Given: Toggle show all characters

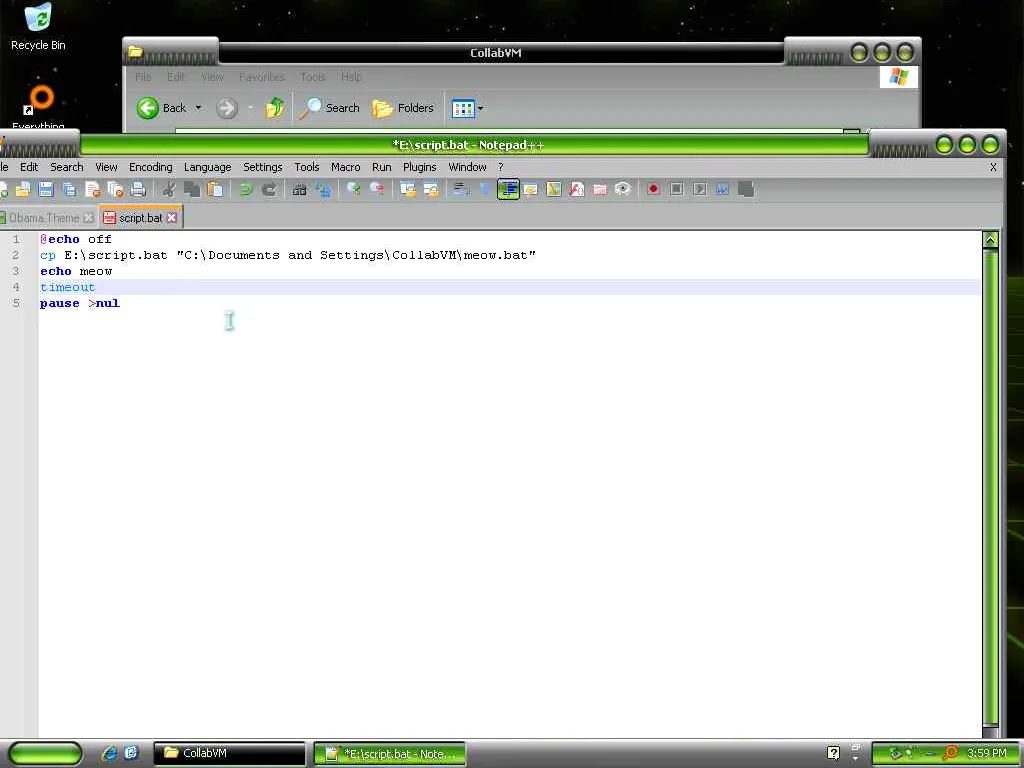Looking at the screenshot, I should pos(485,189).
